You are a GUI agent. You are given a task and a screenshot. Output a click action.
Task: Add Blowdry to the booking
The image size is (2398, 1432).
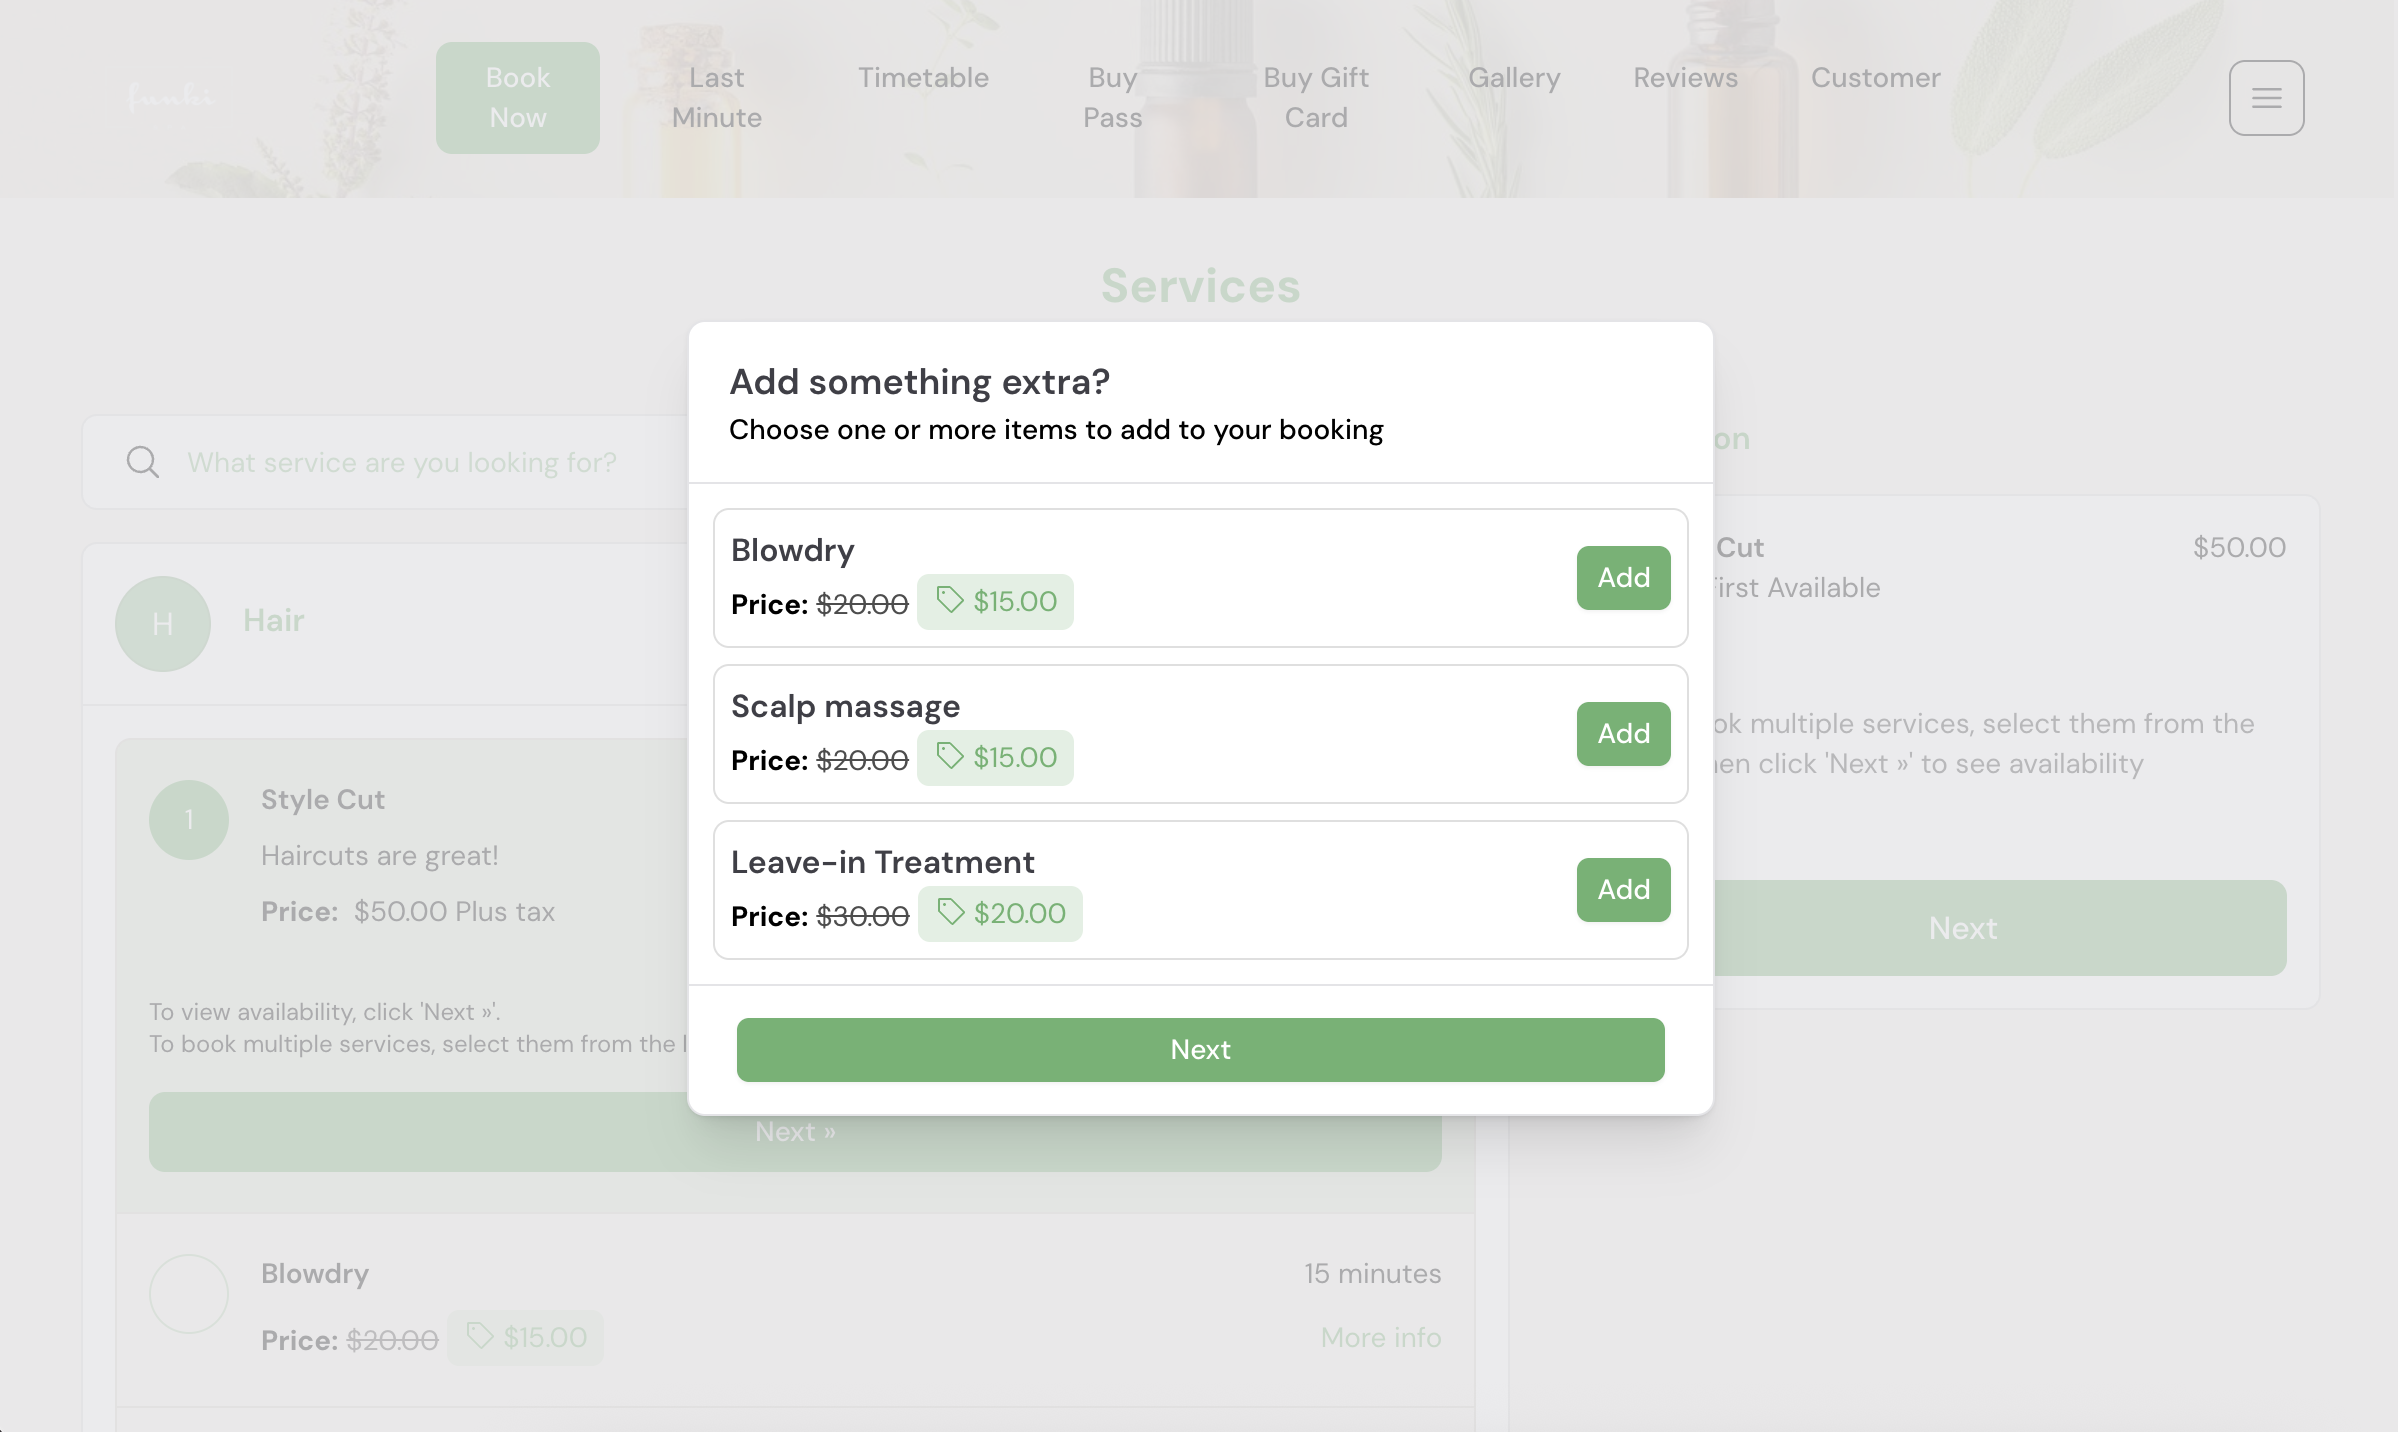pos(1623,578)
